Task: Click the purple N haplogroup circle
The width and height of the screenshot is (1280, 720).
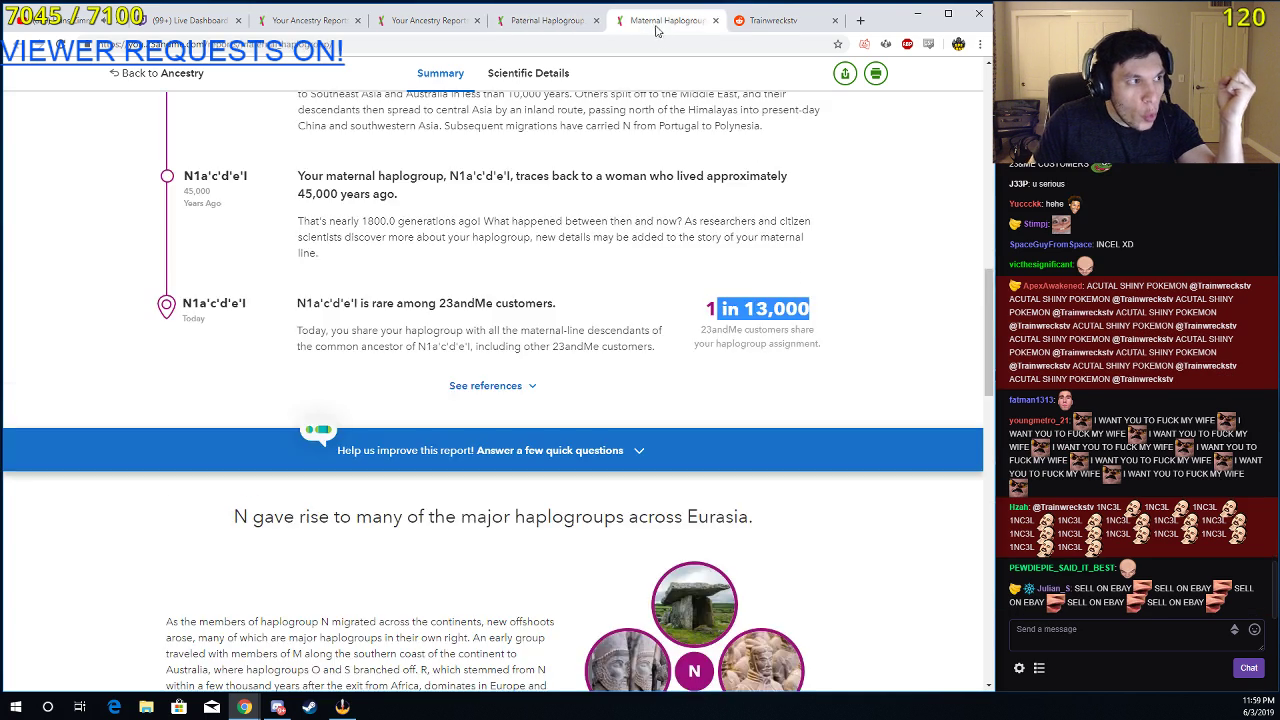Action: pyautogui.click(x=694, y=672)
